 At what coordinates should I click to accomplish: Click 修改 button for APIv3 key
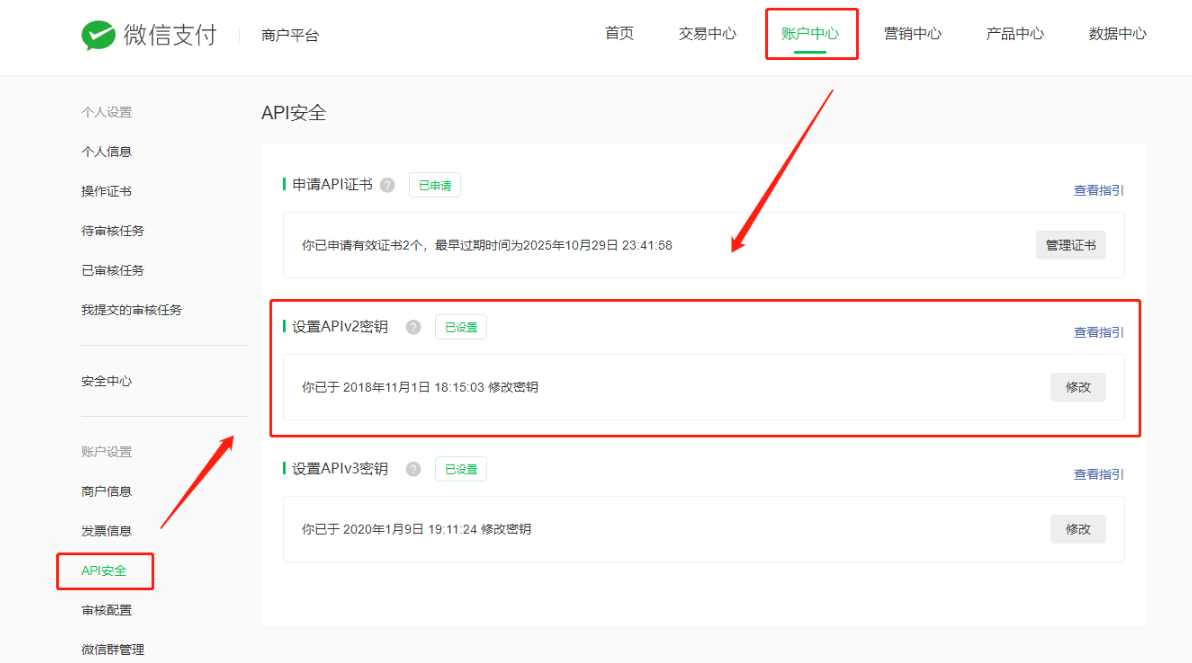pyautogui.click(x=1078, y=529)
